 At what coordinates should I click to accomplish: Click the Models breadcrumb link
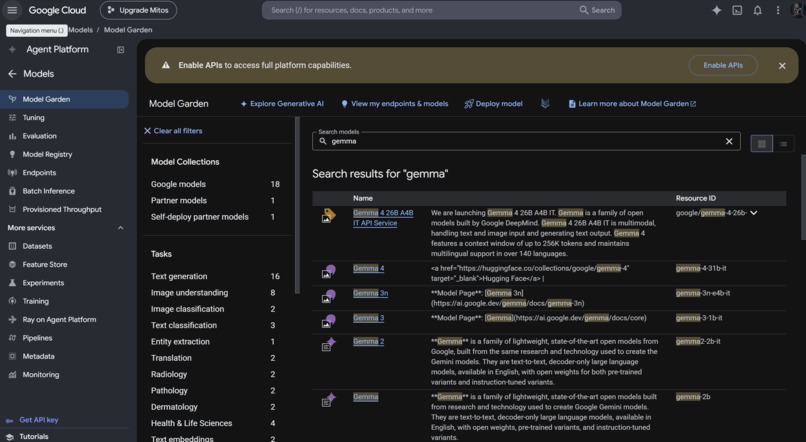(81, 30)
